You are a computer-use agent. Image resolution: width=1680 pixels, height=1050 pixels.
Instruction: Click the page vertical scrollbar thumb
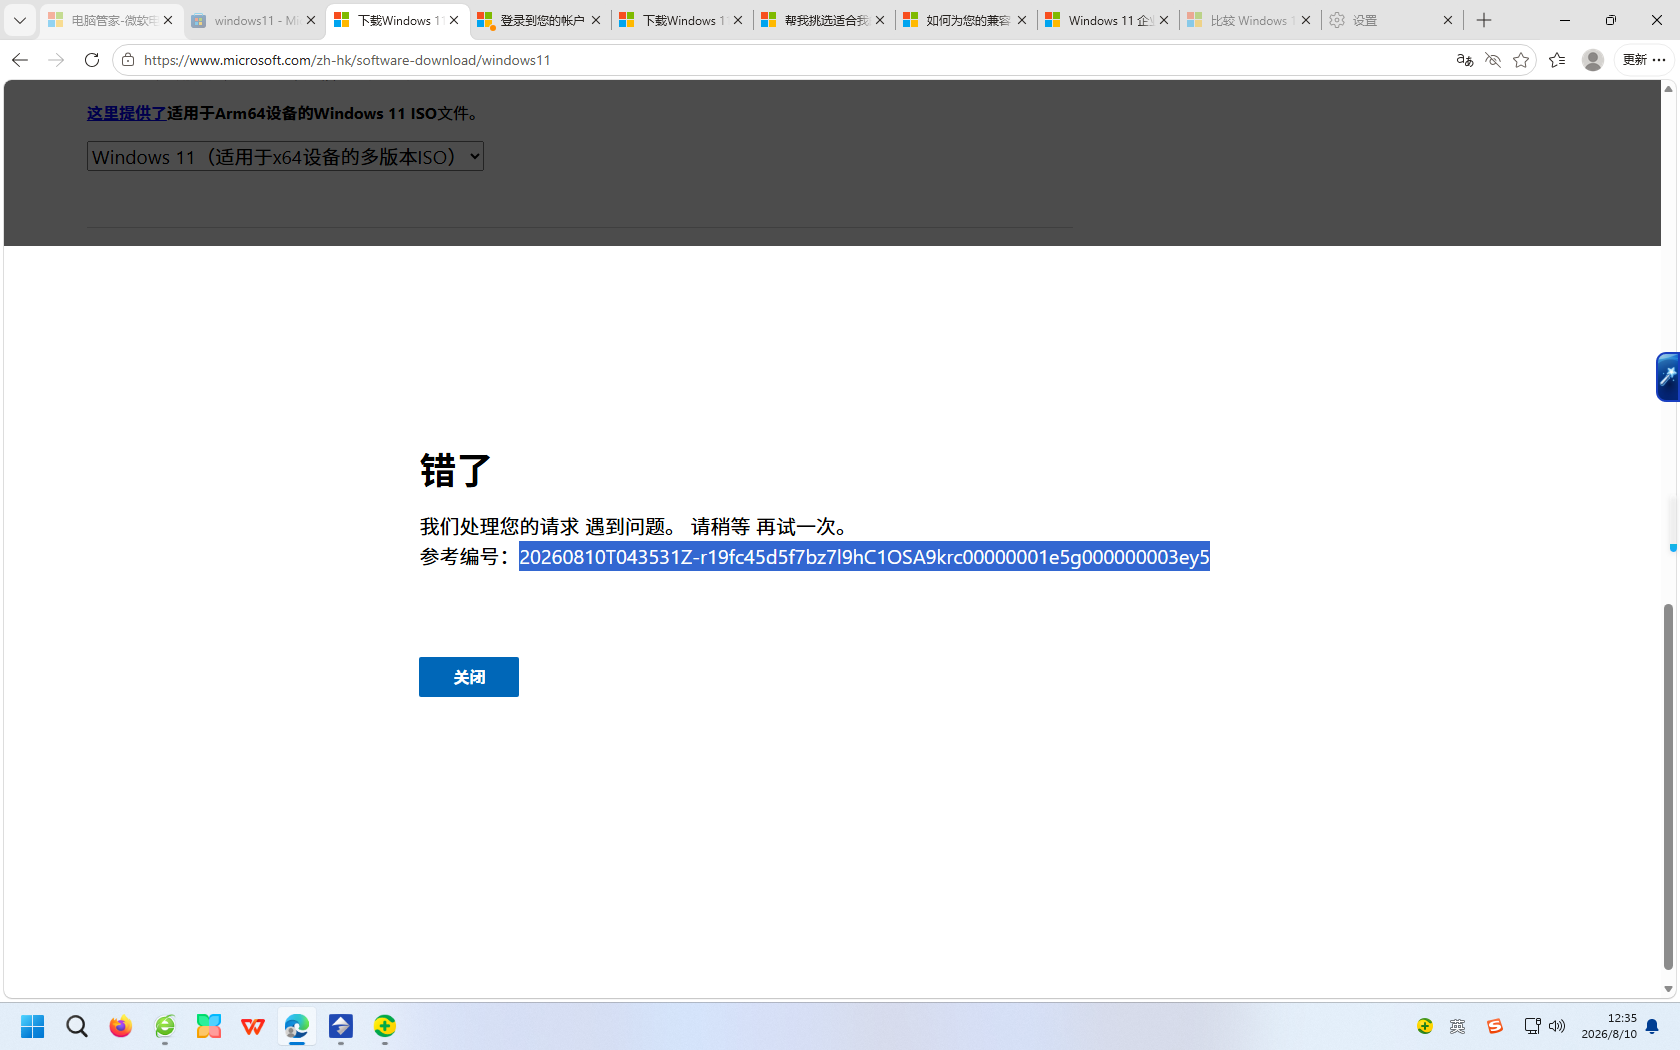(1668, 787)
